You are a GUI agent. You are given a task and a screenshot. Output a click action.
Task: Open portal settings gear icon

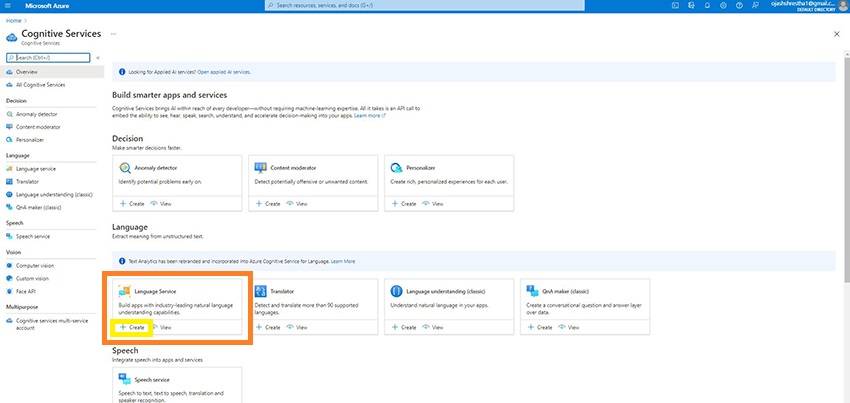click(723, 5)
